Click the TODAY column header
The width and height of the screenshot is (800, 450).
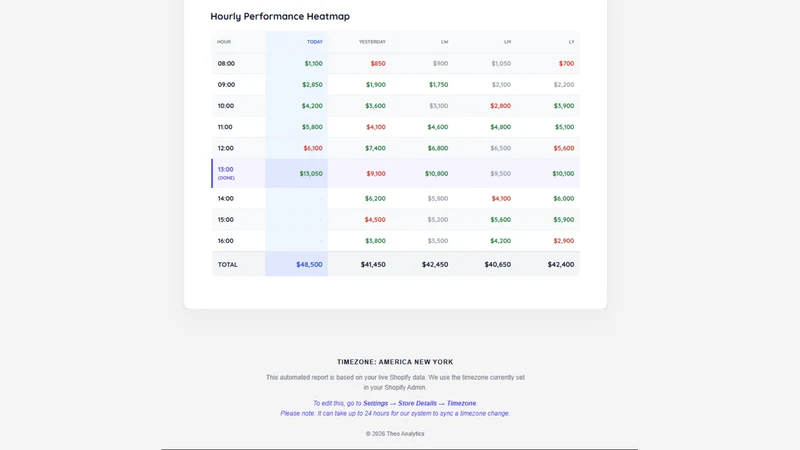tap(315, 42)
